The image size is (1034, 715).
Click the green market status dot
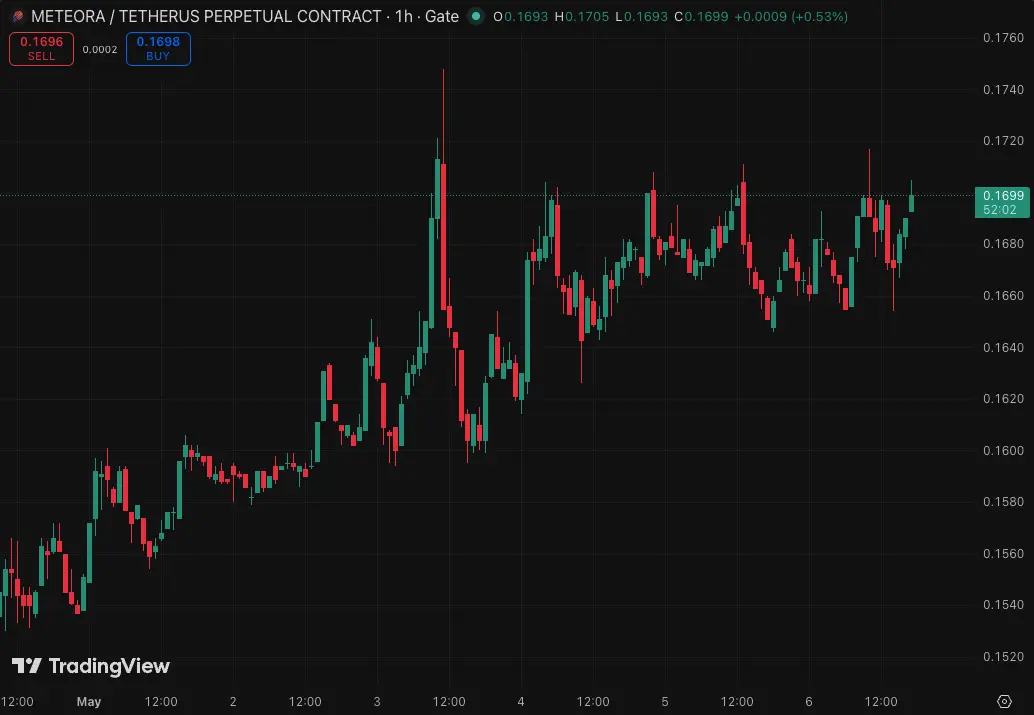point(475,16)
